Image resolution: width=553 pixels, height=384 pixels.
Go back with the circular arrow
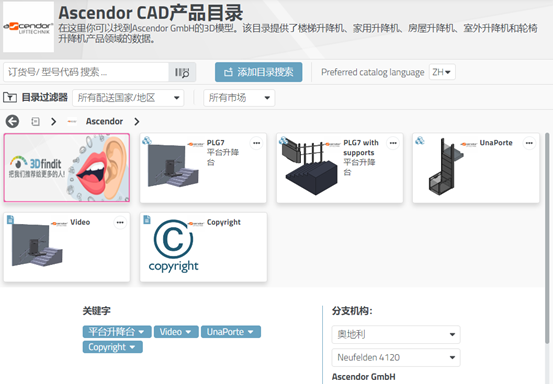[x=12, y=121]
